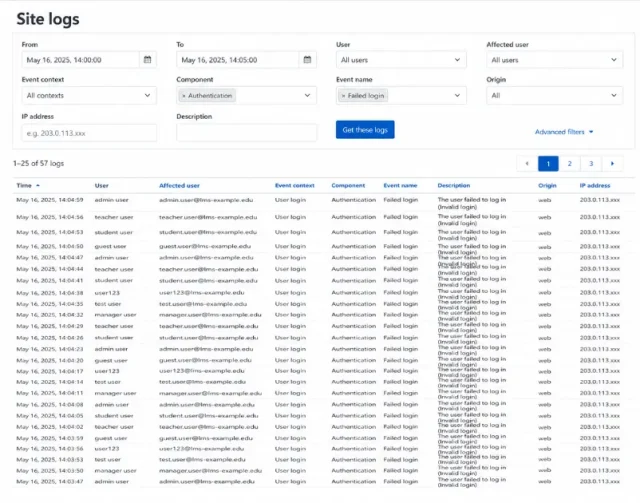Image resolution: width=640 pixels, height=503 pixels.
Task: Select timestamp May 16, 2025, 14:04:23
Action: click(49, 349)
